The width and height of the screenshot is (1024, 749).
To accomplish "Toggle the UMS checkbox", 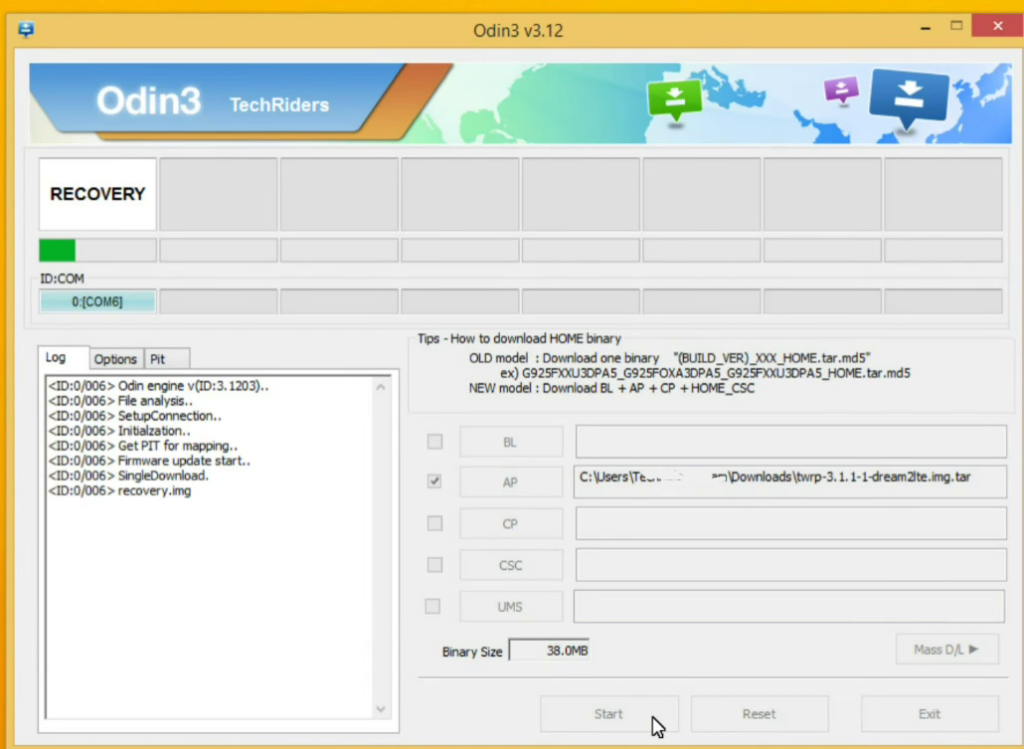I will (x=432, y=607).
